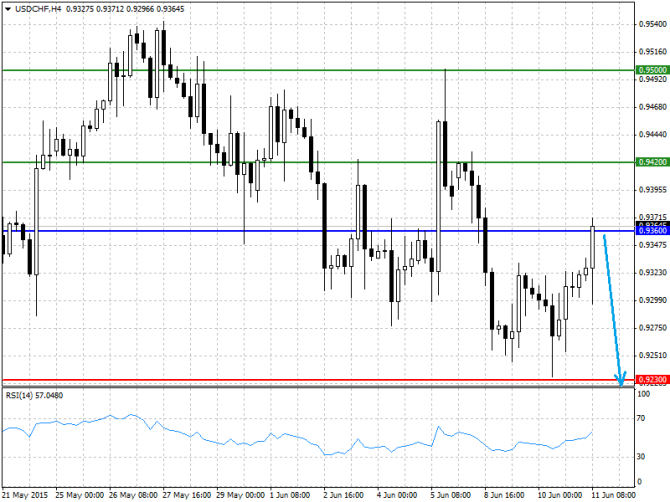Click the OHLC values starting 0.93275
The height and width of the screenshot is (502, 670).
click(125, 9)
